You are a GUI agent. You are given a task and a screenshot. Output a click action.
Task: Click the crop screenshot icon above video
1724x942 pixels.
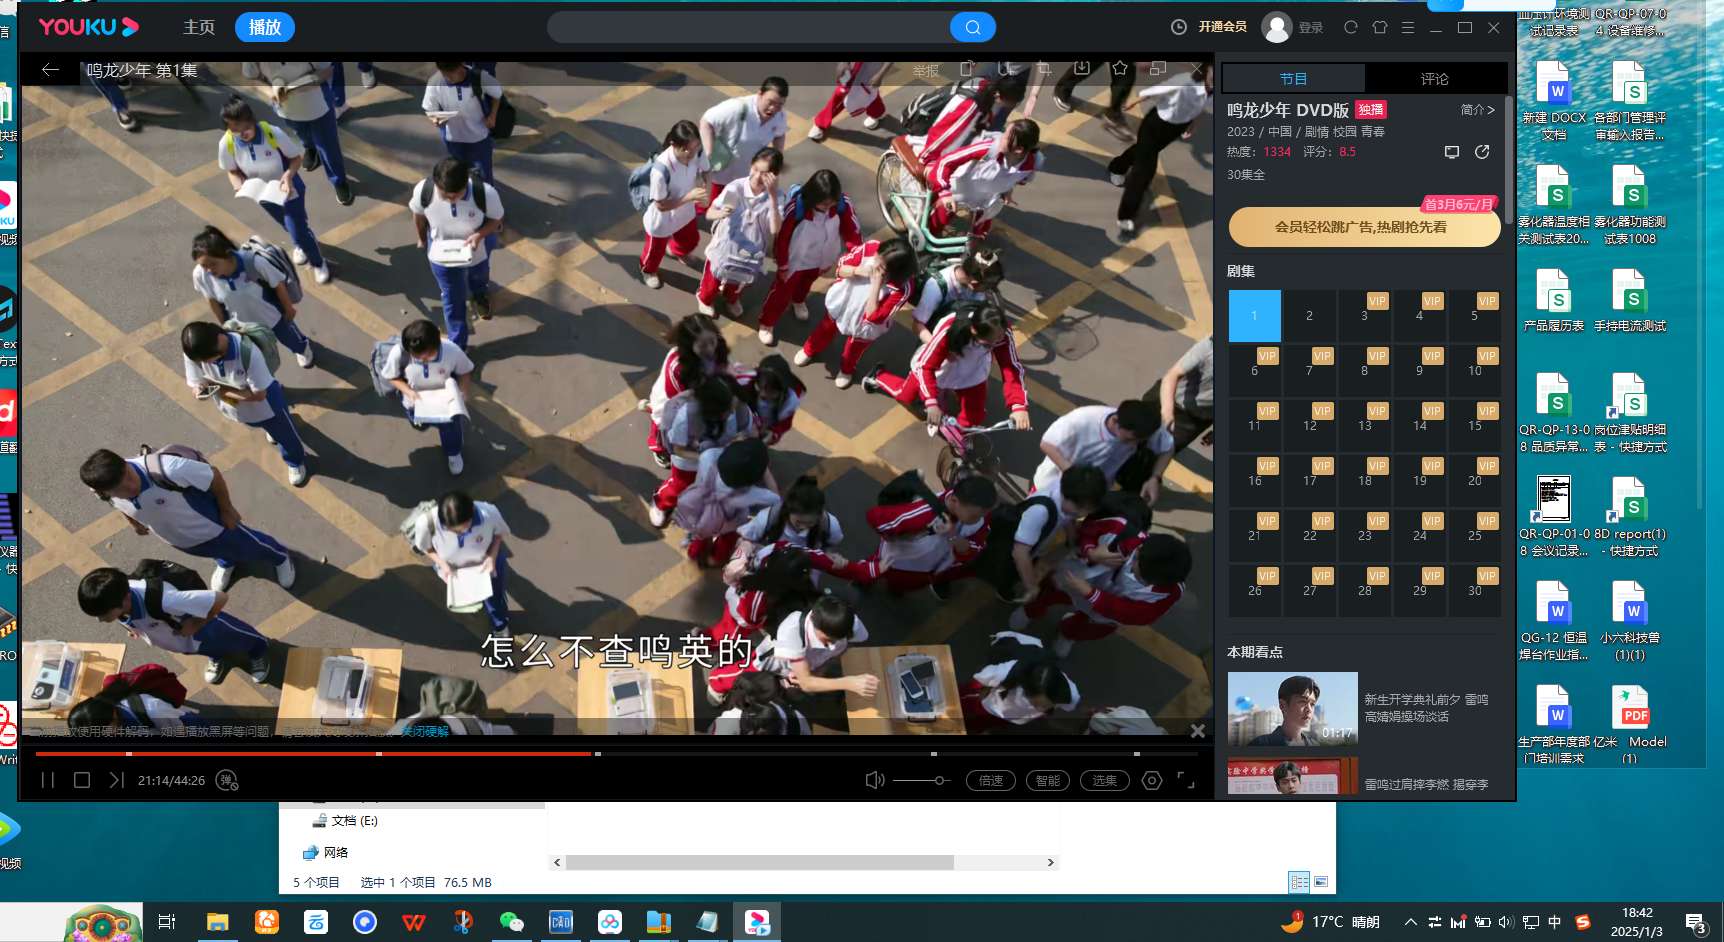pyautogui.click(x=1044, y=68)
